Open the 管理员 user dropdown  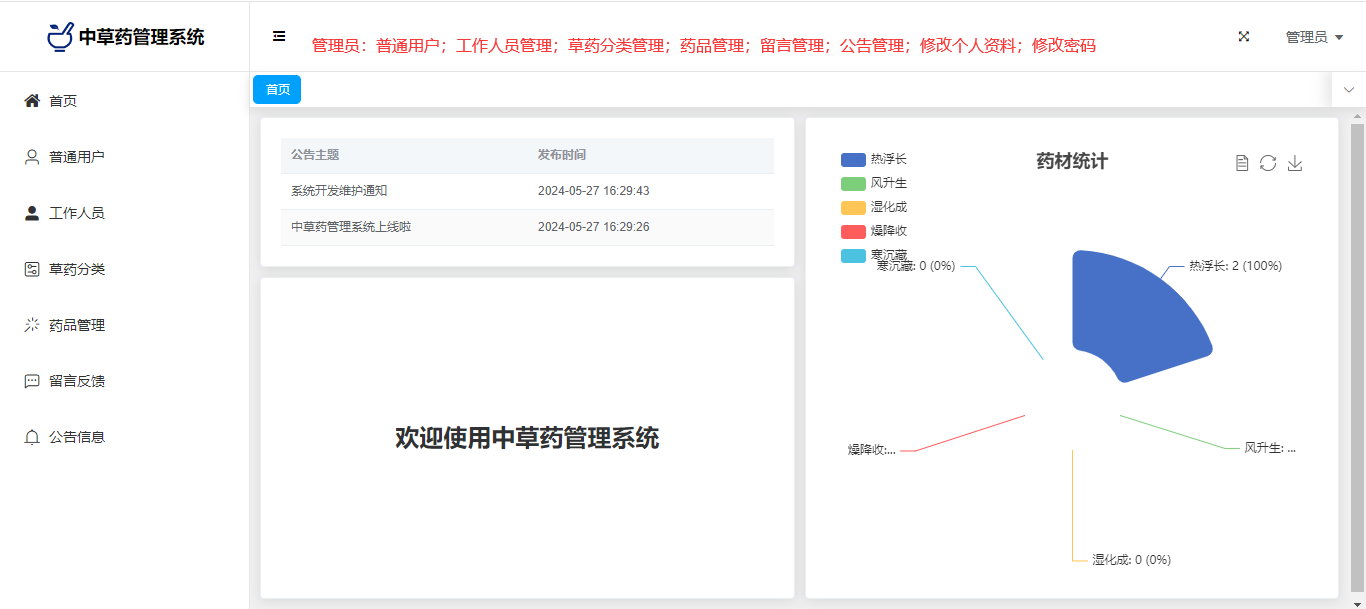[1313, 37]
